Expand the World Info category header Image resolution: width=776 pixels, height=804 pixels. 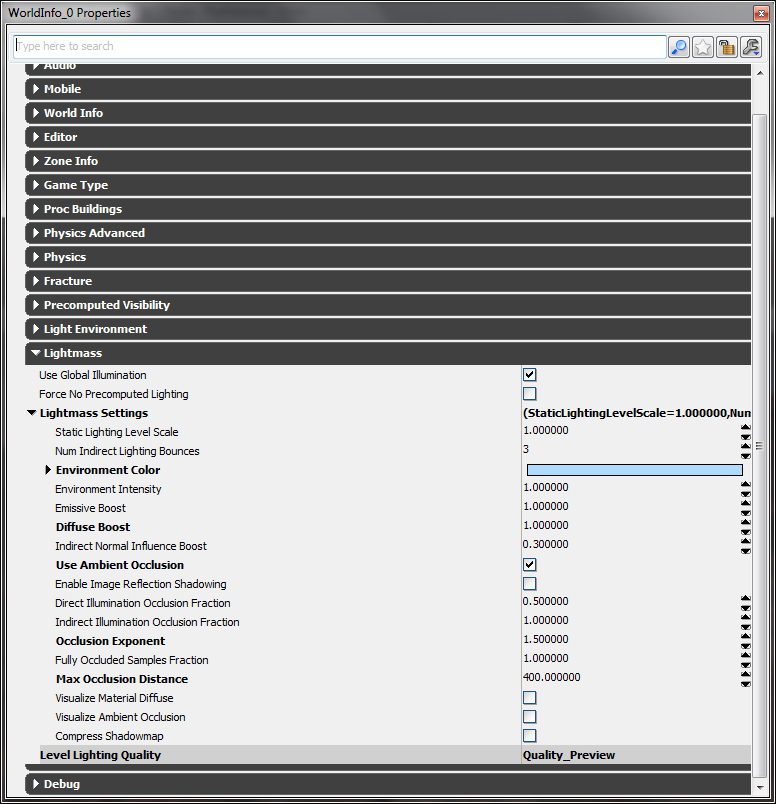(37, 113)
